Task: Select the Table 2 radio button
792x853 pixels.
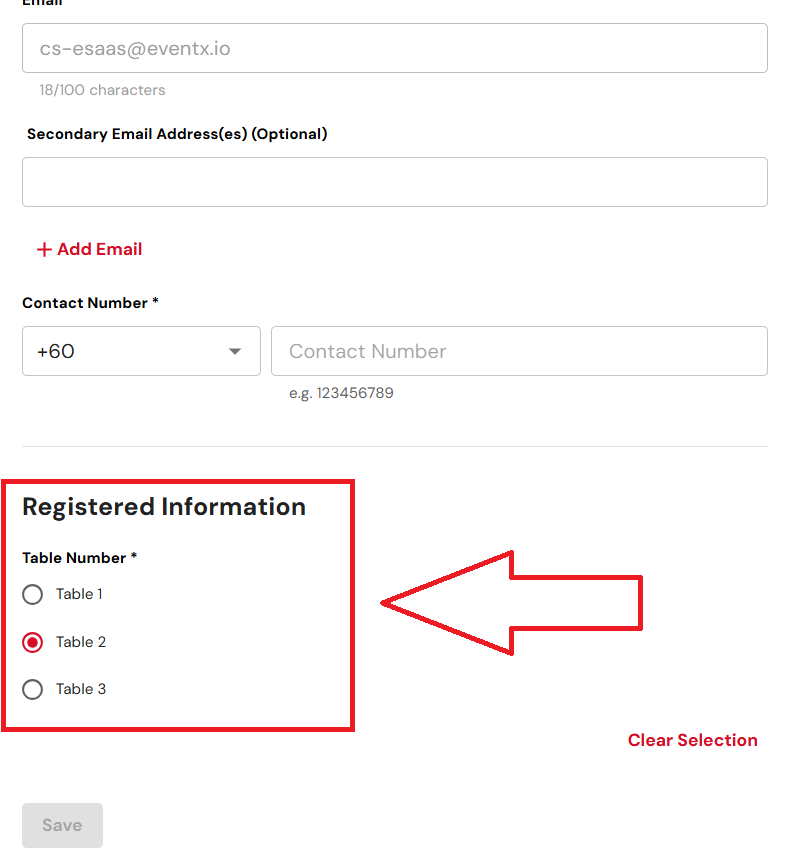Action: pyautogui.click(x=33, y=643)
